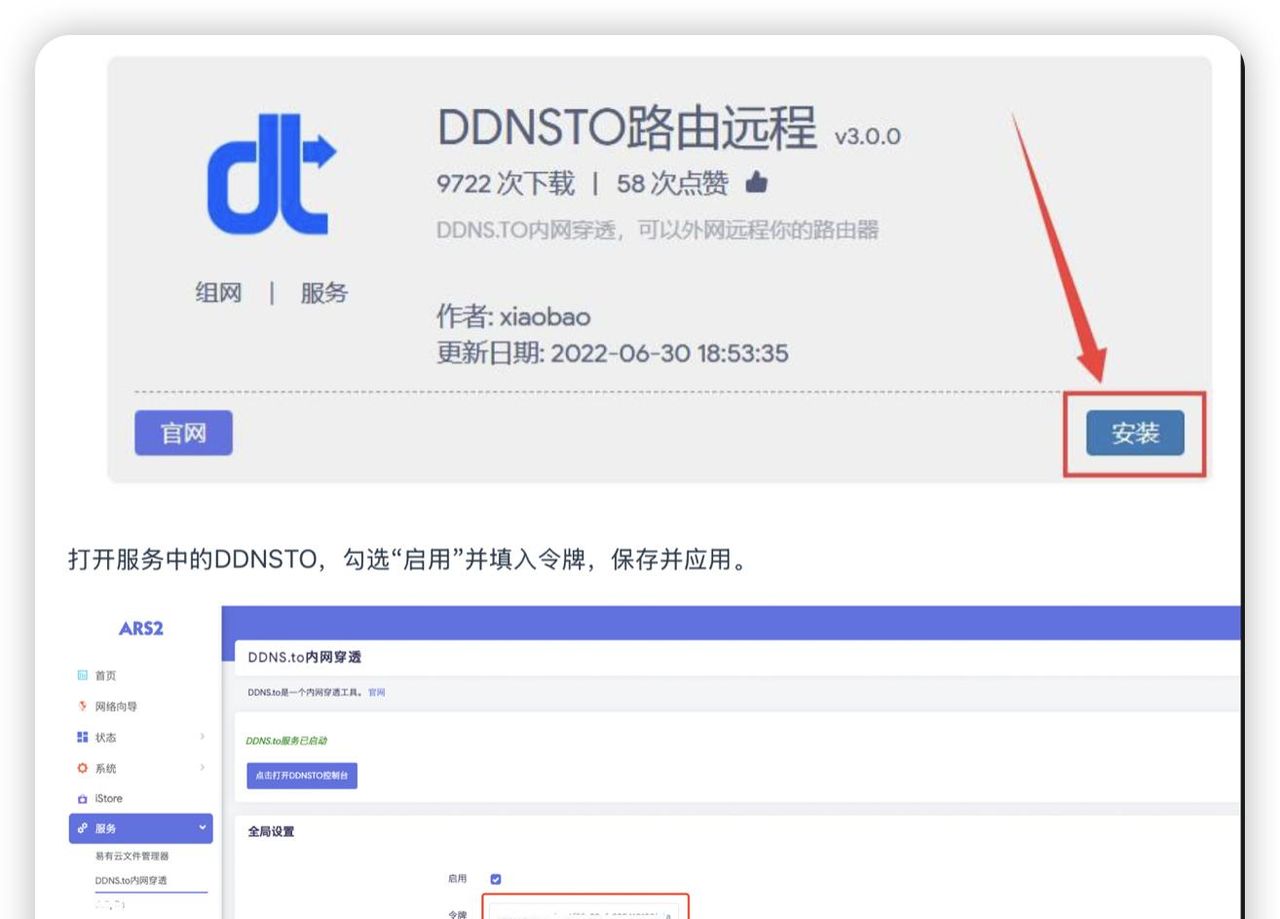Click the DDNS.to服务已启动 status text
Viewport: 1280px width, 919px height.
[287, 741]
